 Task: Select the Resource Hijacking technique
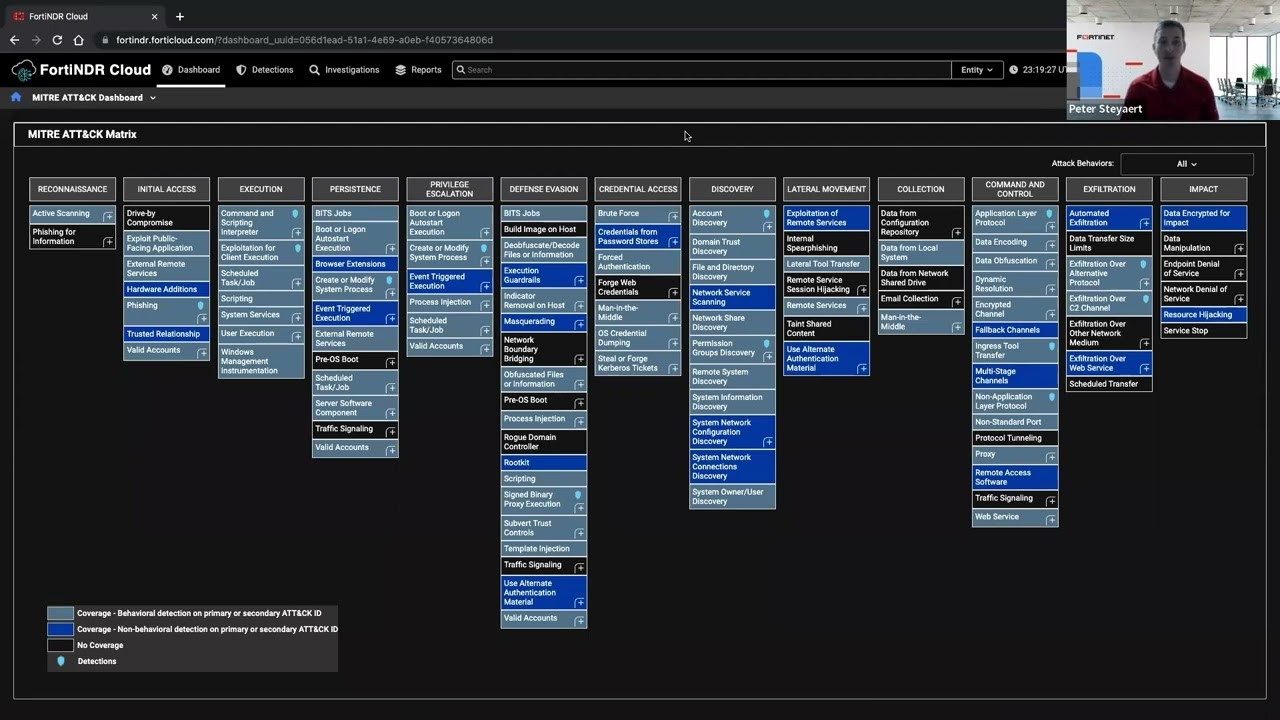1204,315
